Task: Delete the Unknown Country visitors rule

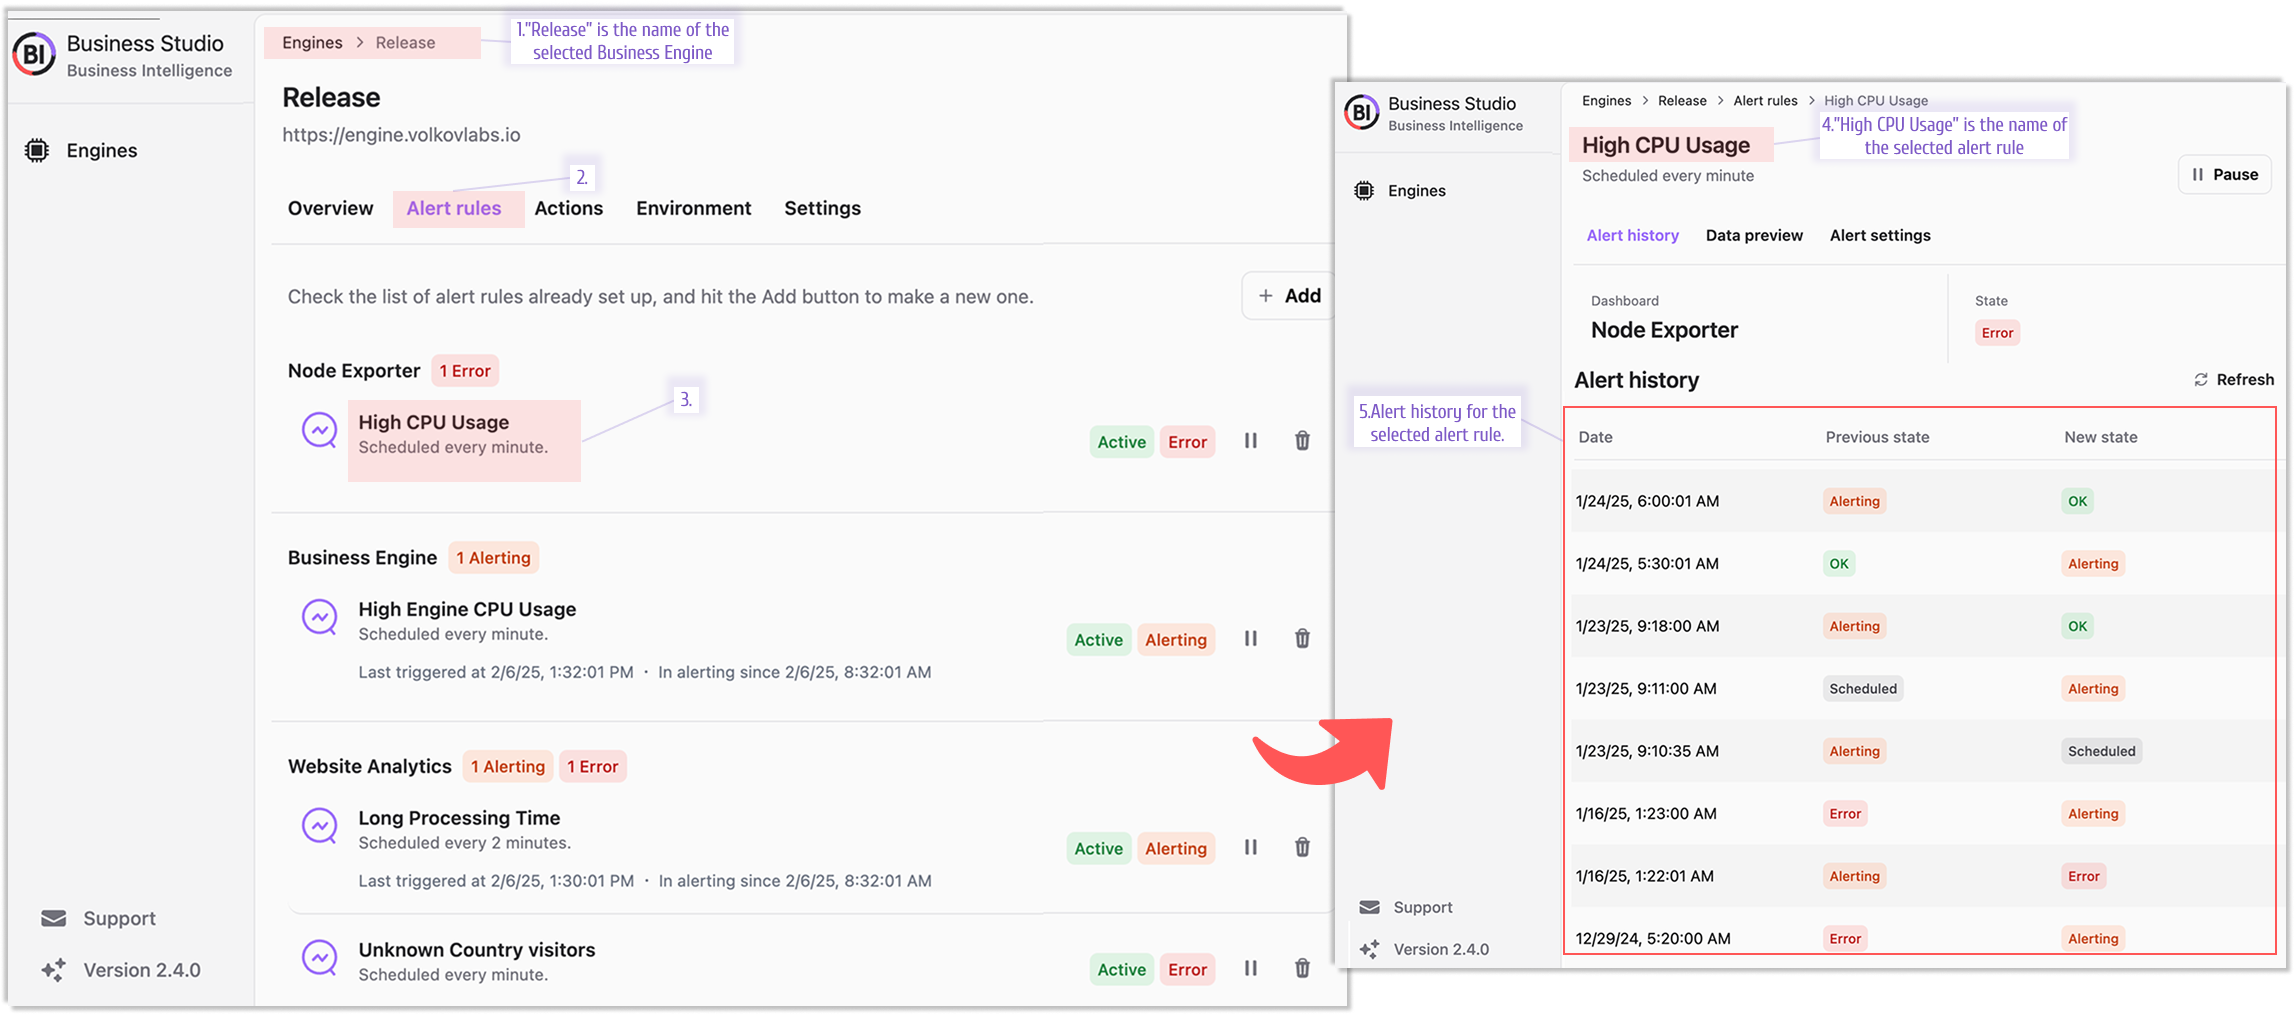Action: (1302, 968)
